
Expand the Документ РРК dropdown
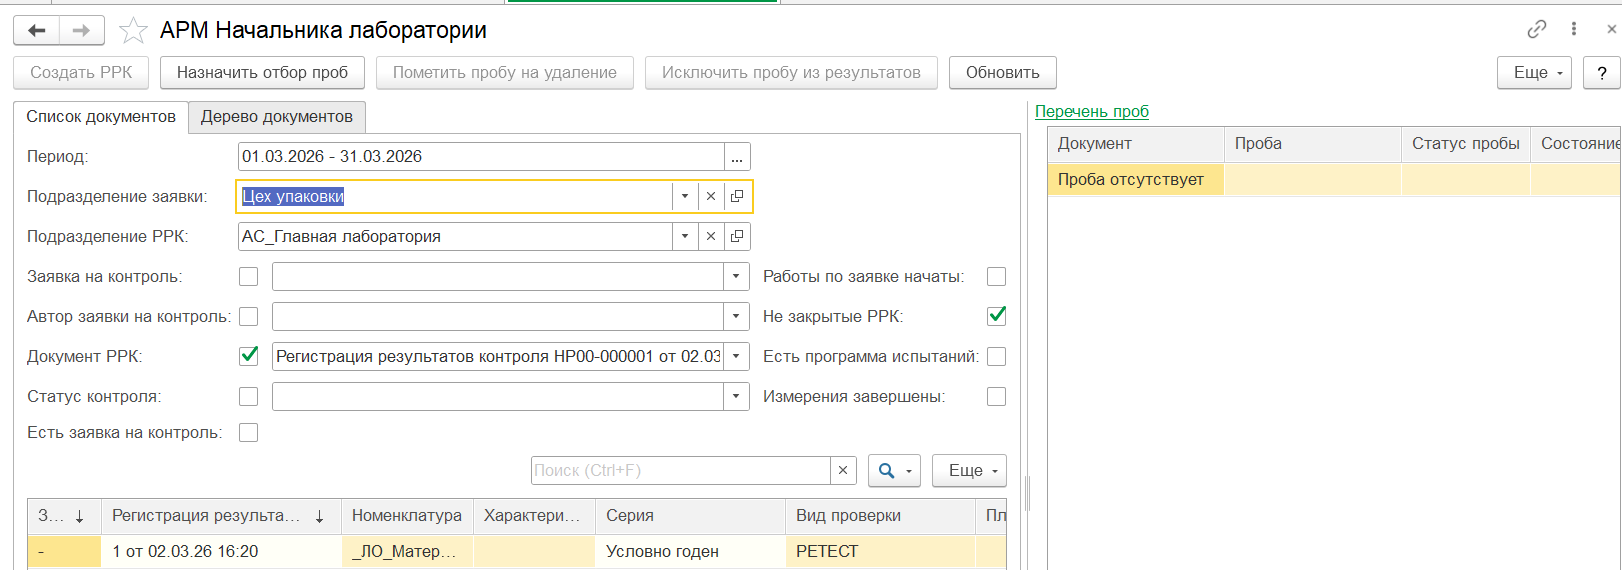[736, 356]
